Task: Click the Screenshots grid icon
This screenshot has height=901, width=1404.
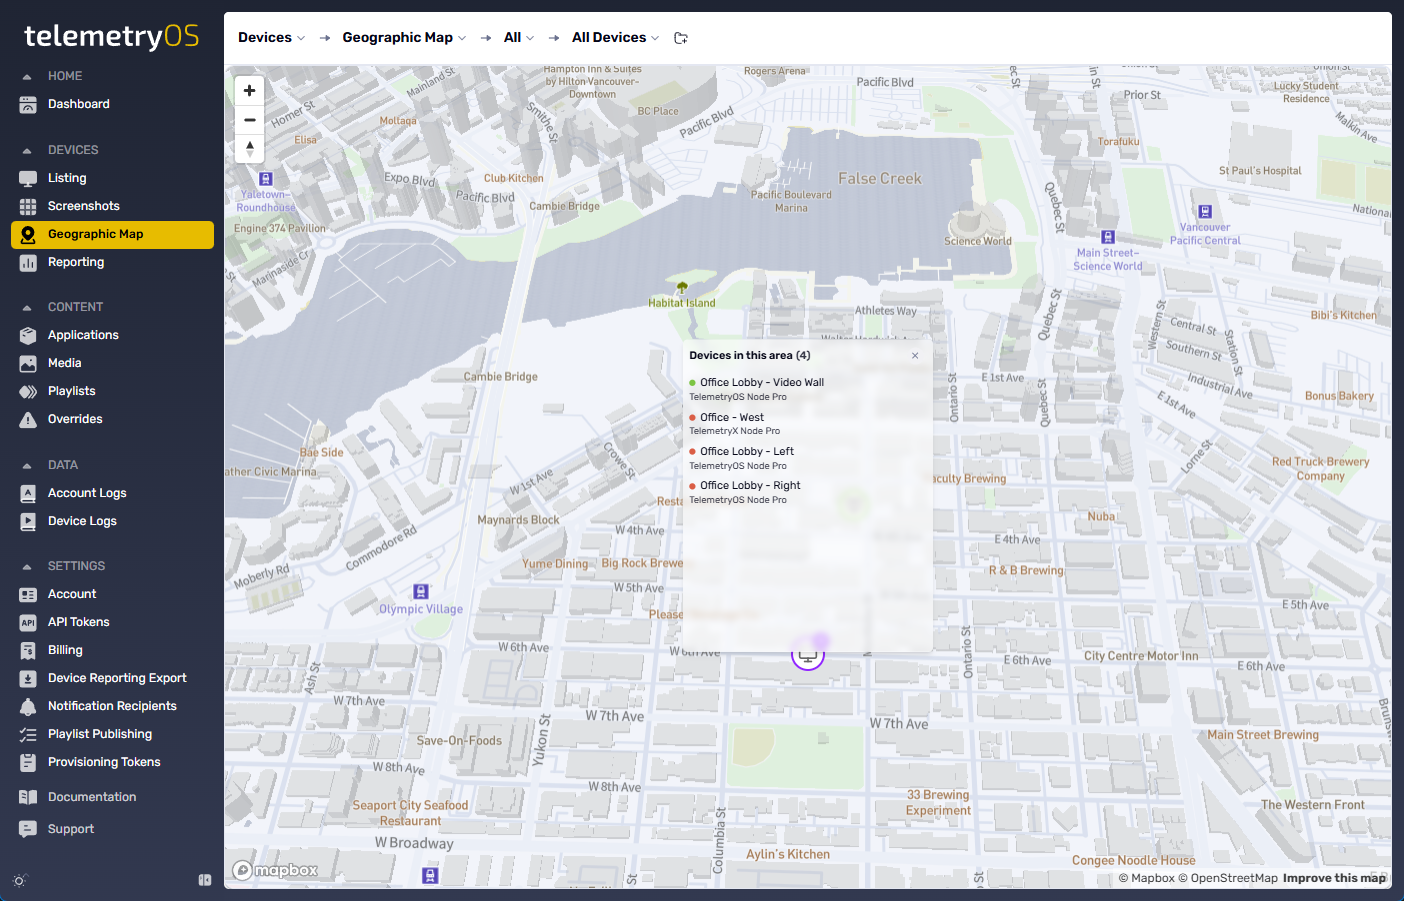Action: click(28, 206)
